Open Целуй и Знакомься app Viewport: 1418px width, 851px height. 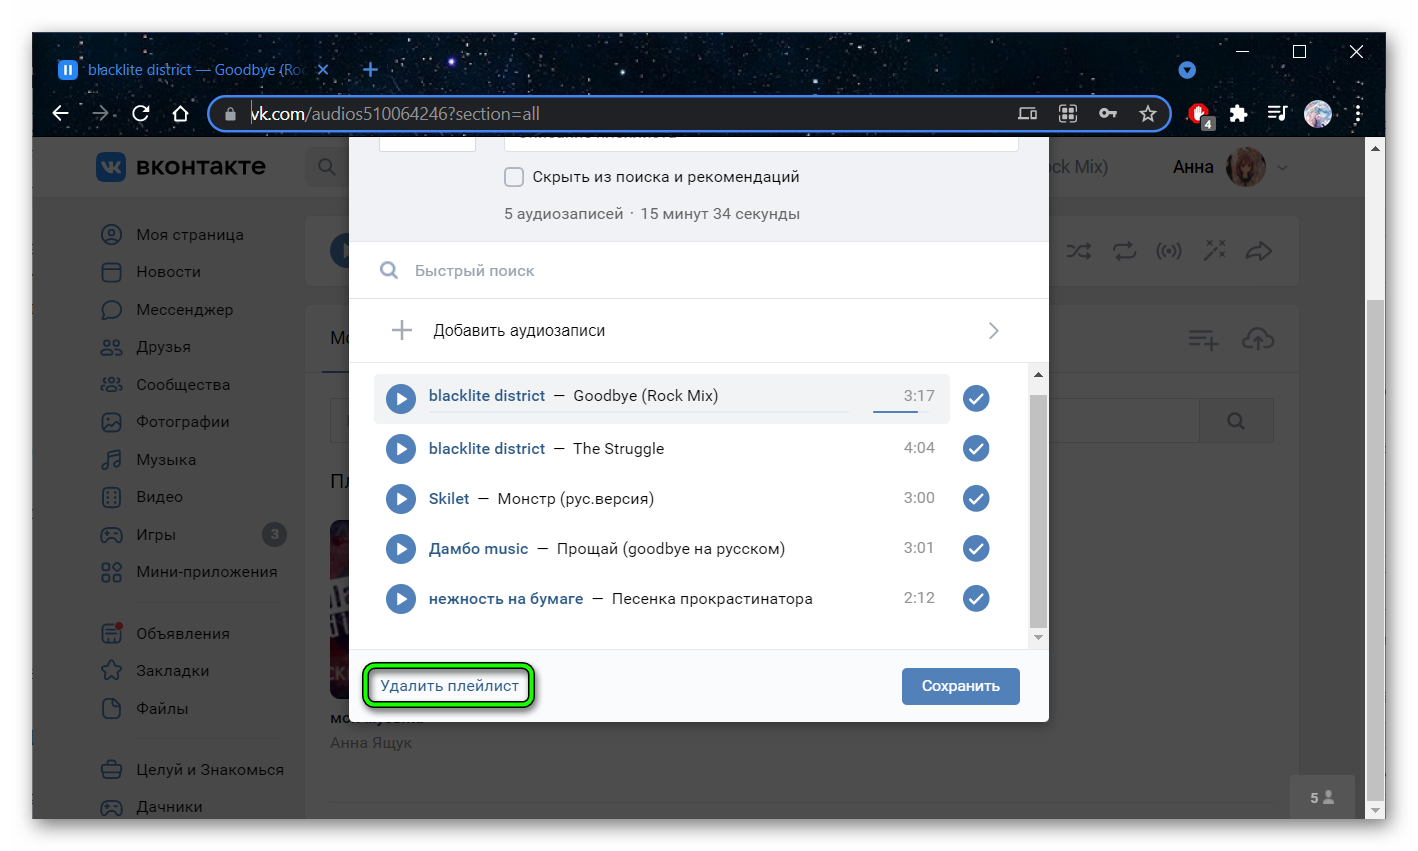193,770
